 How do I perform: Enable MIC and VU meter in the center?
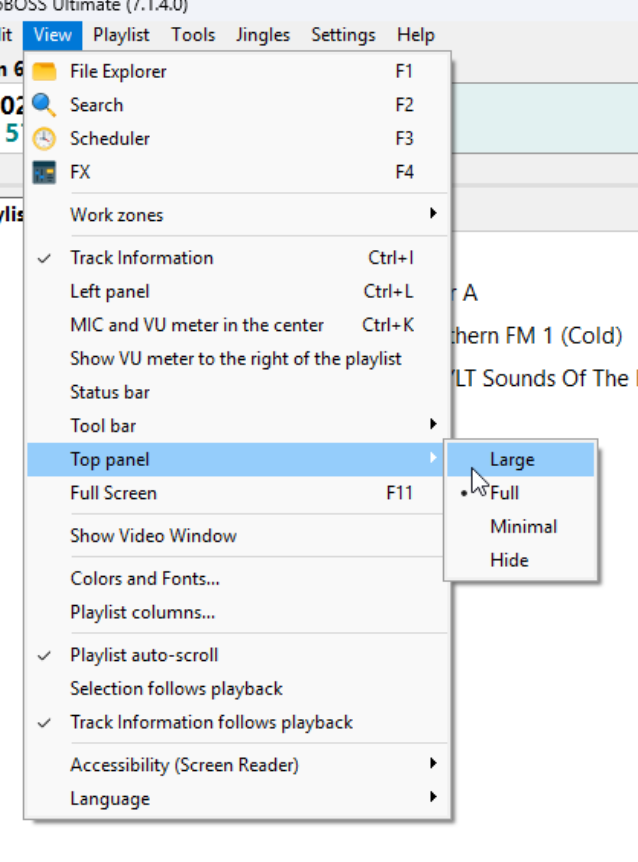pyautogui.click(x=237, y=325)
